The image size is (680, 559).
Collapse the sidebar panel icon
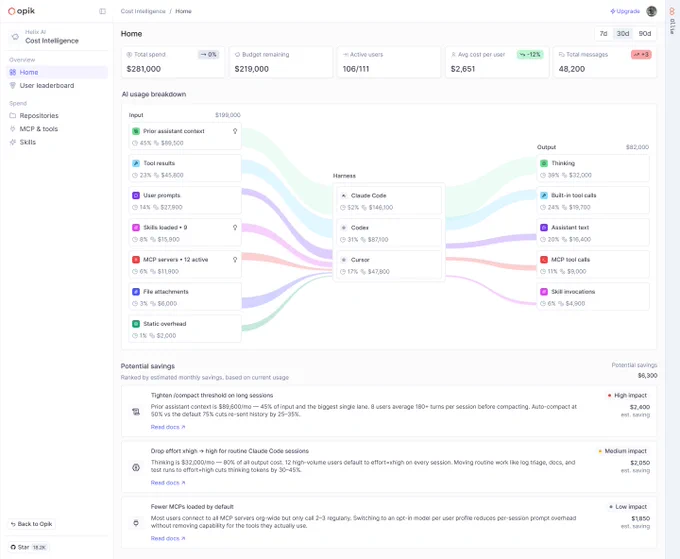tap(102, 11)
